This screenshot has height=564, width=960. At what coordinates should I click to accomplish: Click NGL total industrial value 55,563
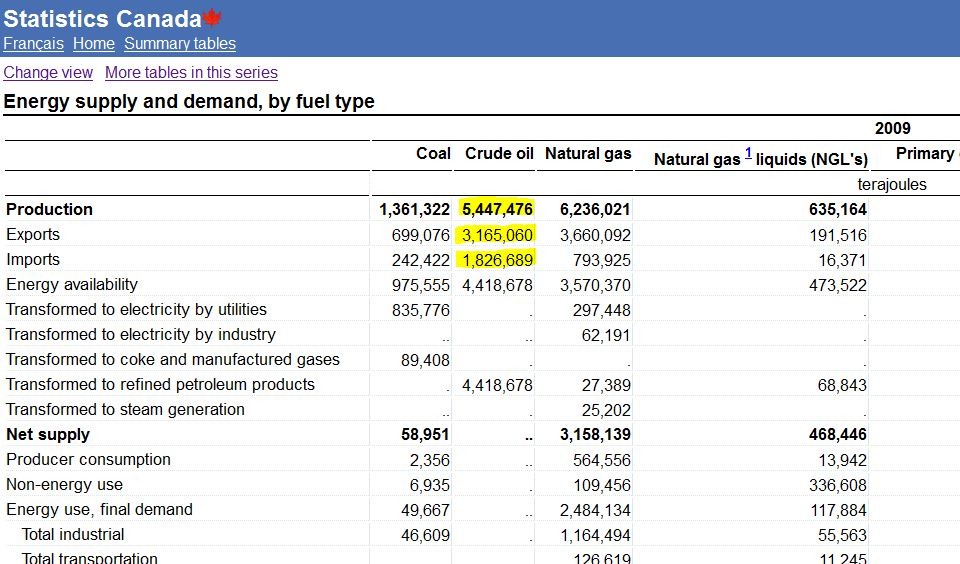pyautogui.click(x=842, y=535)
